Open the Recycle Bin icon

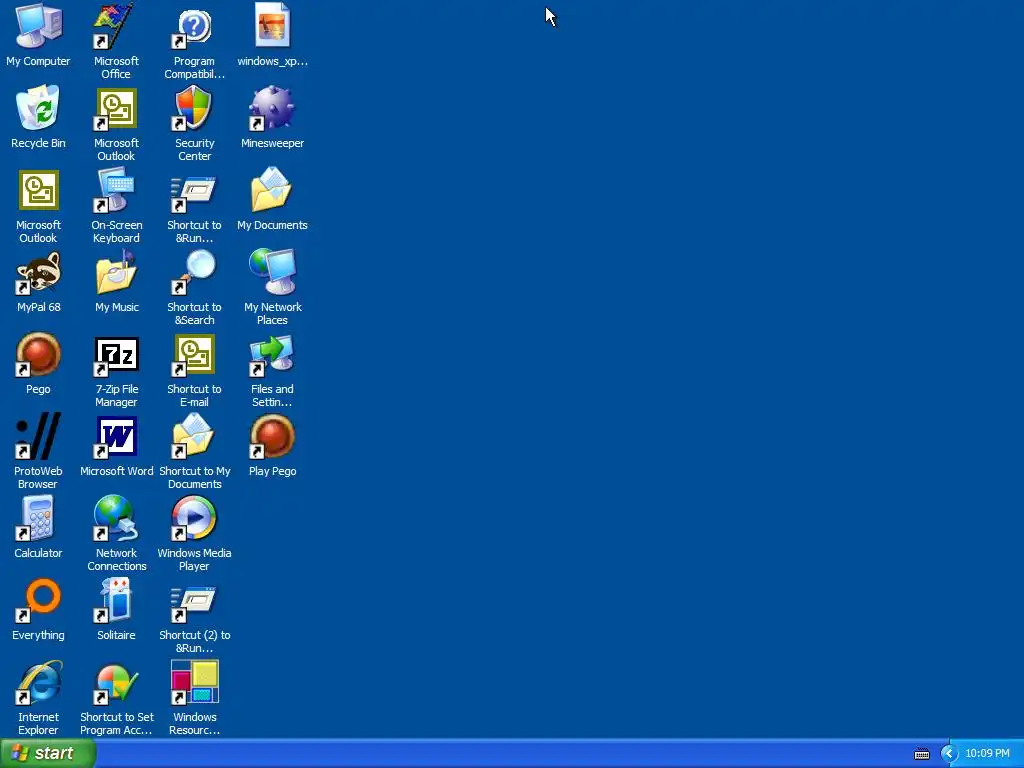coord(39,108)
